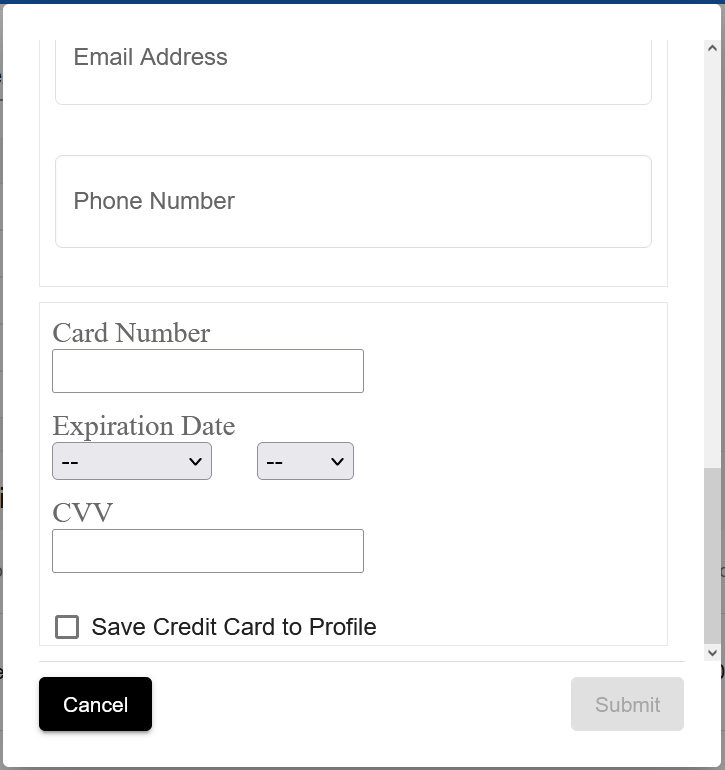725x770 pixels.
Task: Click the scrollbar track above the thumb
Action: [x=712, y=262]
